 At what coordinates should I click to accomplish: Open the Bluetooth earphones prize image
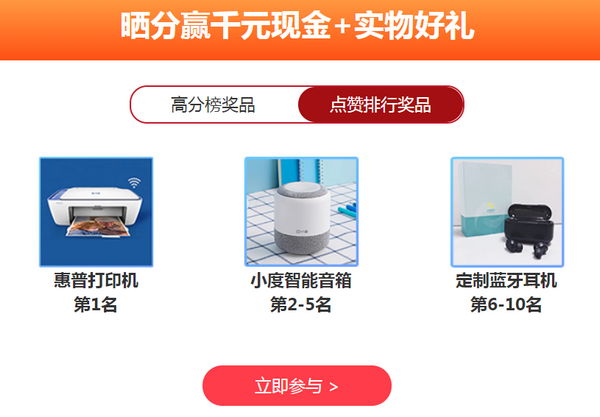507,212
